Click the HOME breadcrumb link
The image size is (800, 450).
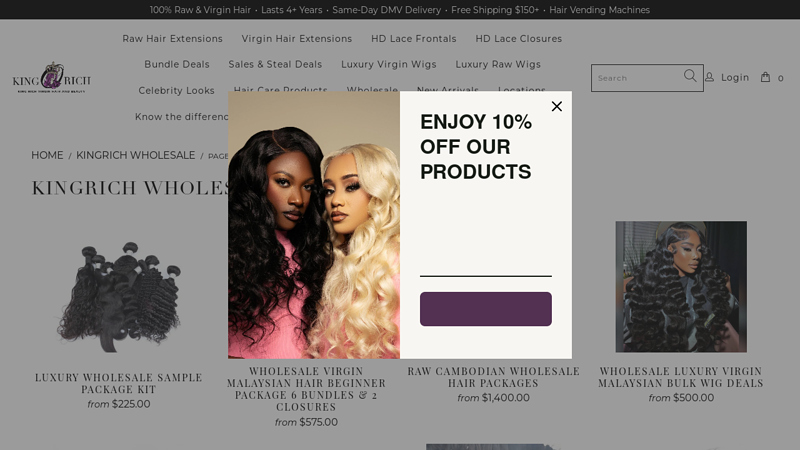pos(47,155)
